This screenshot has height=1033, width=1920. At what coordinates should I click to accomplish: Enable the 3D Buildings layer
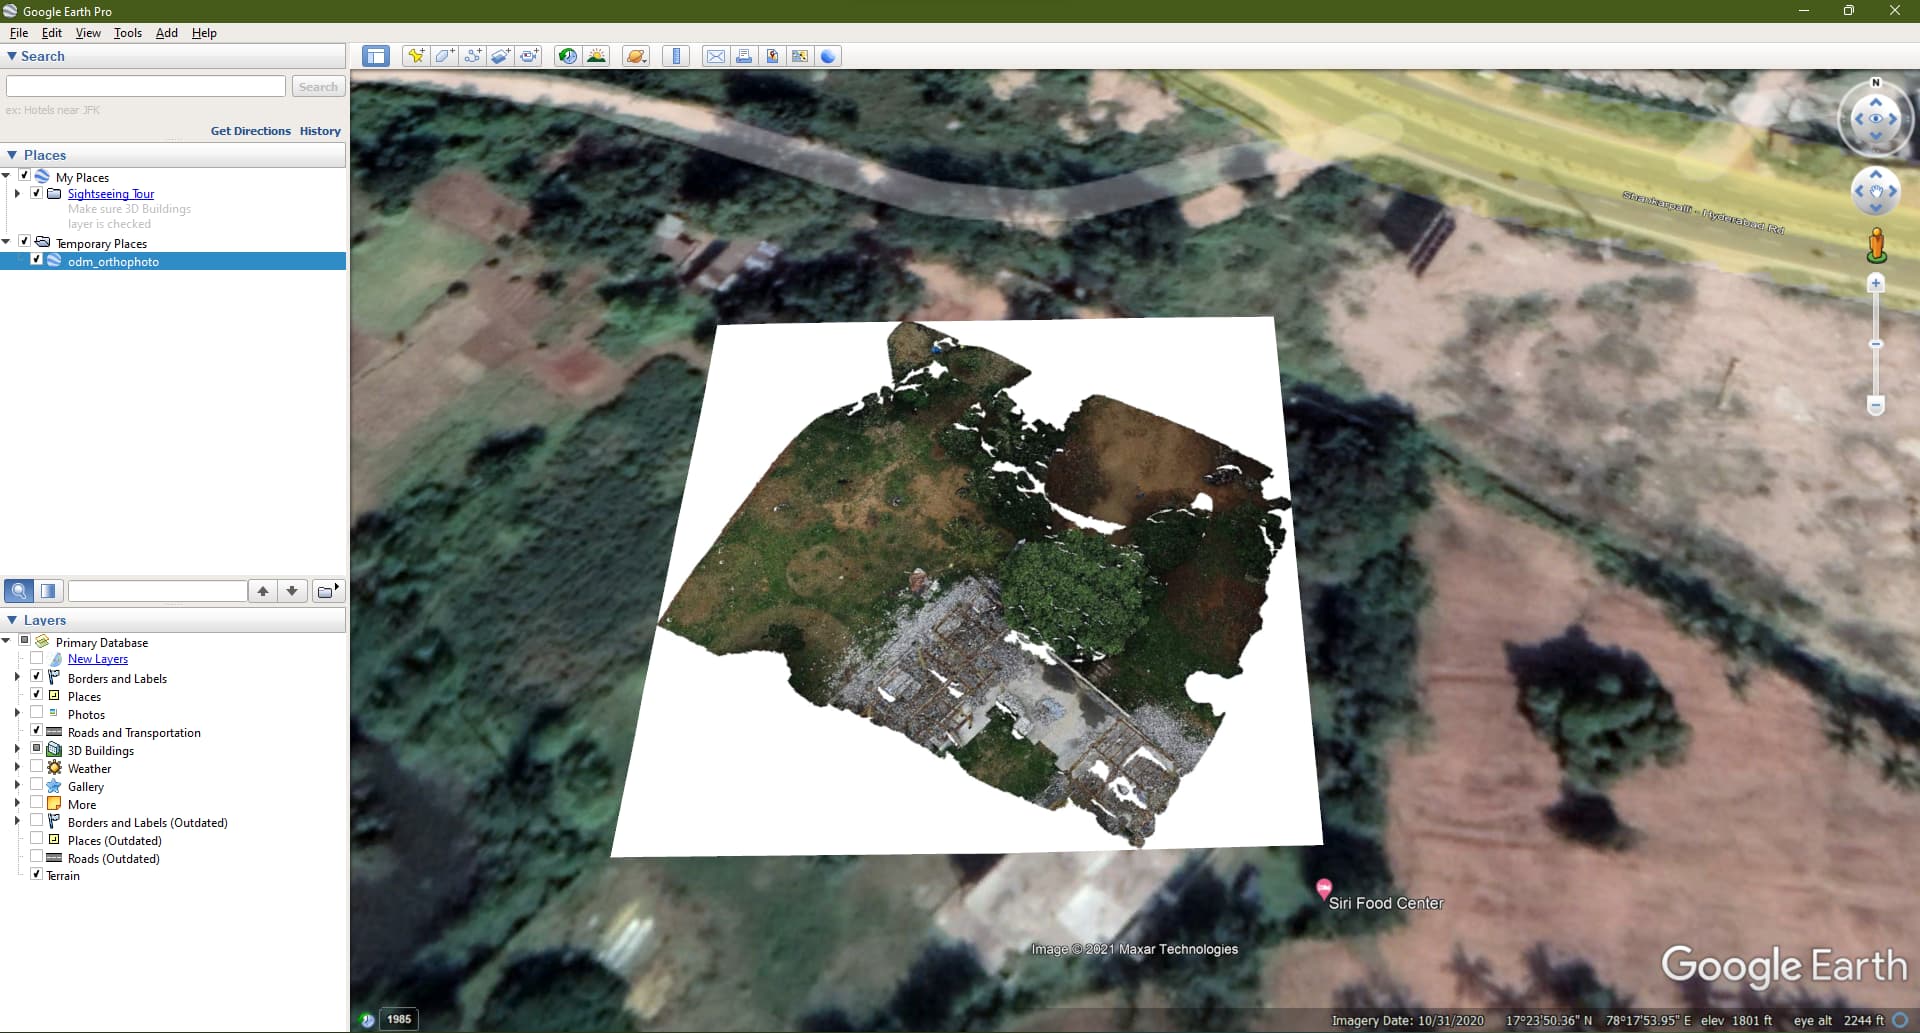click(38, 749)
